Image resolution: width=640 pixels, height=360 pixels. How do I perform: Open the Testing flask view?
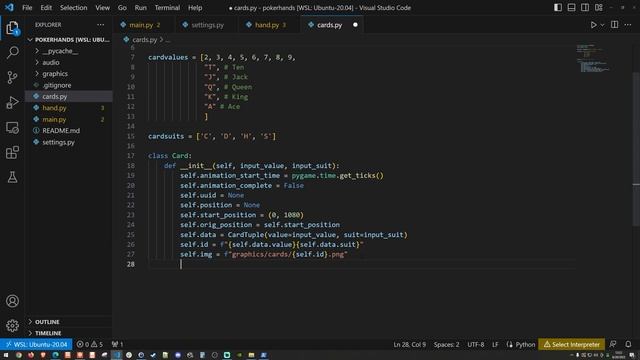[12, 177]
